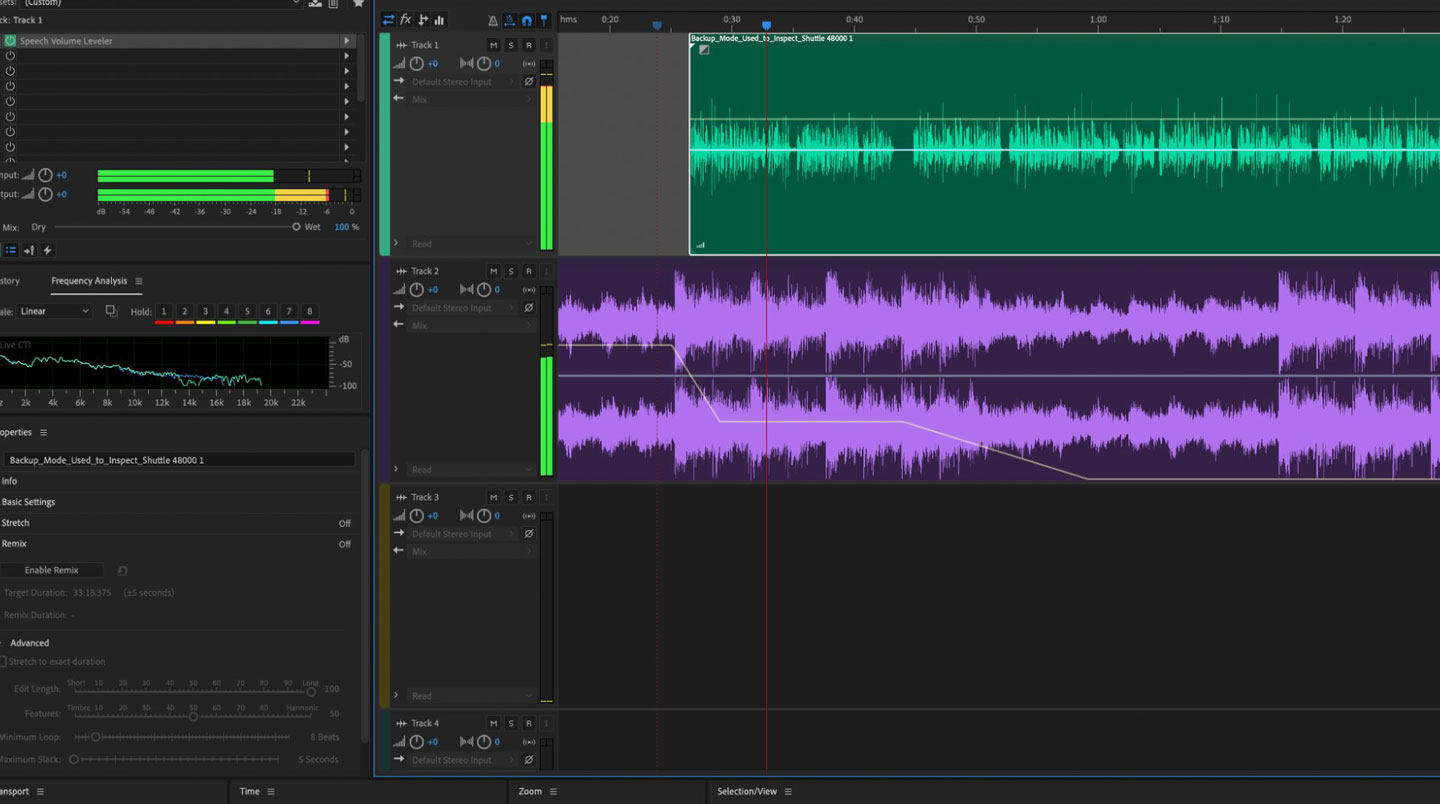The height and width of the screenshot is (804, 1440).
Task: Show the EQ view in multitrack toolbar
Action: [439, 20]
